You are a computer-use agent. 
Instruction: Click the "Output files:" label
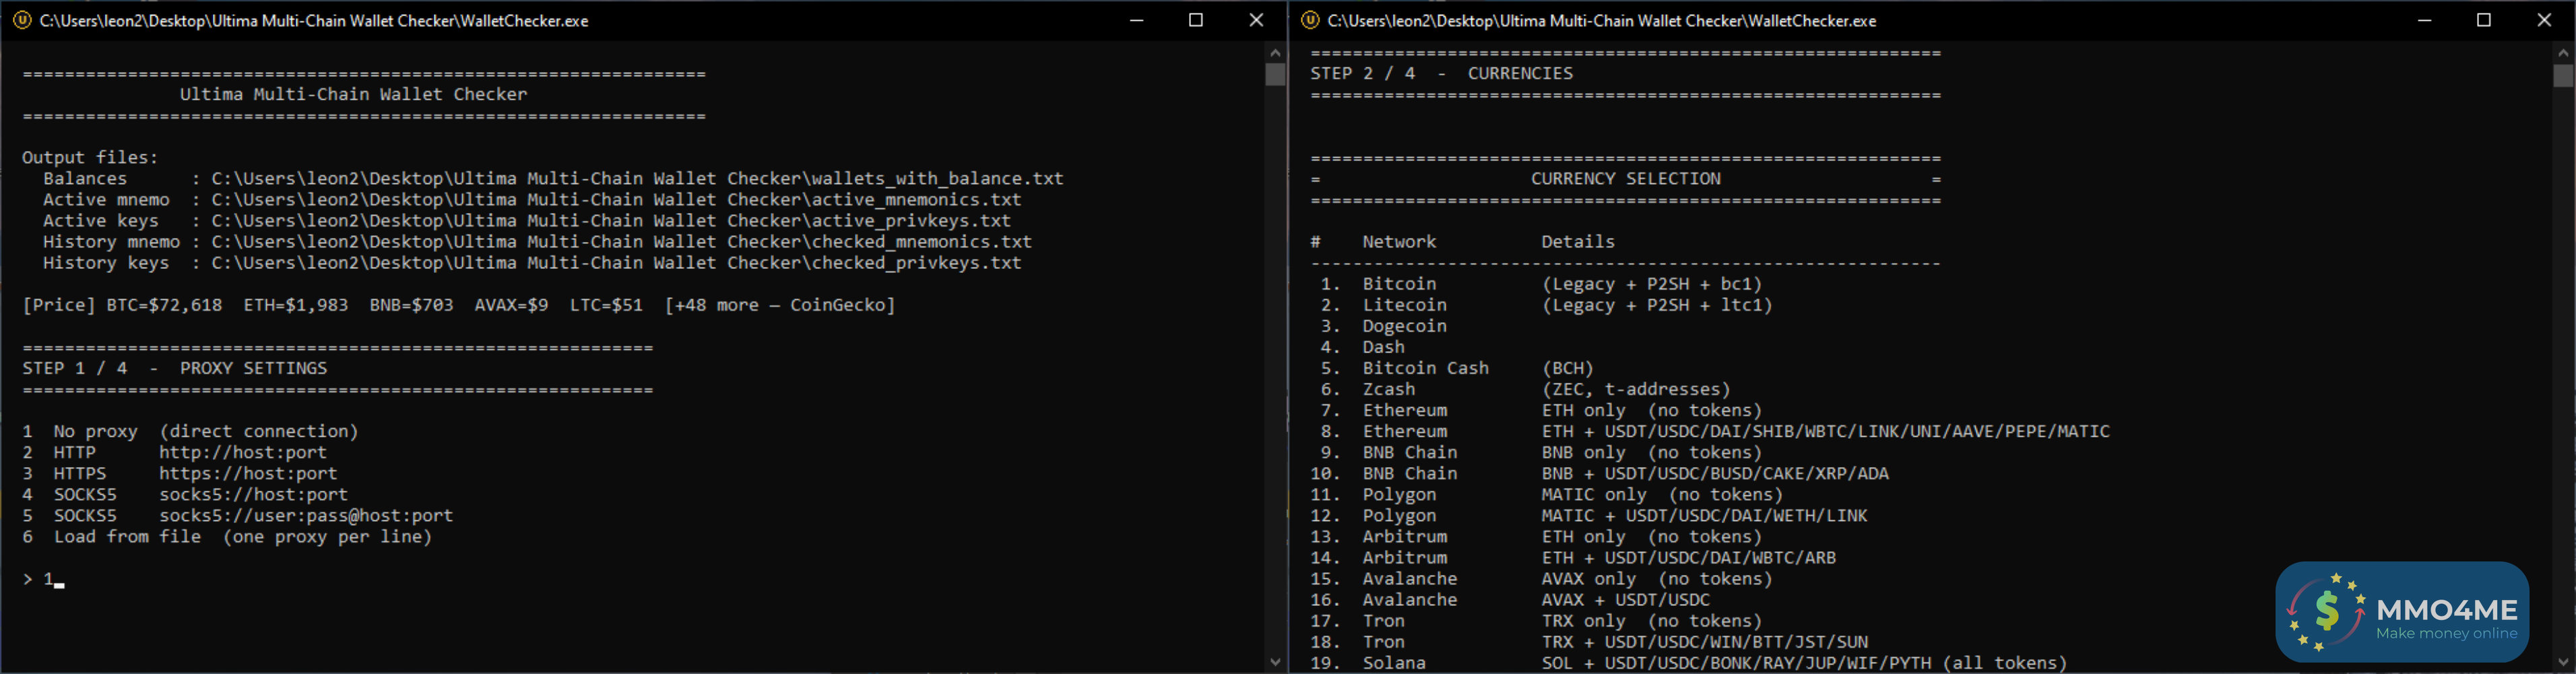click(x=90, y=157)
